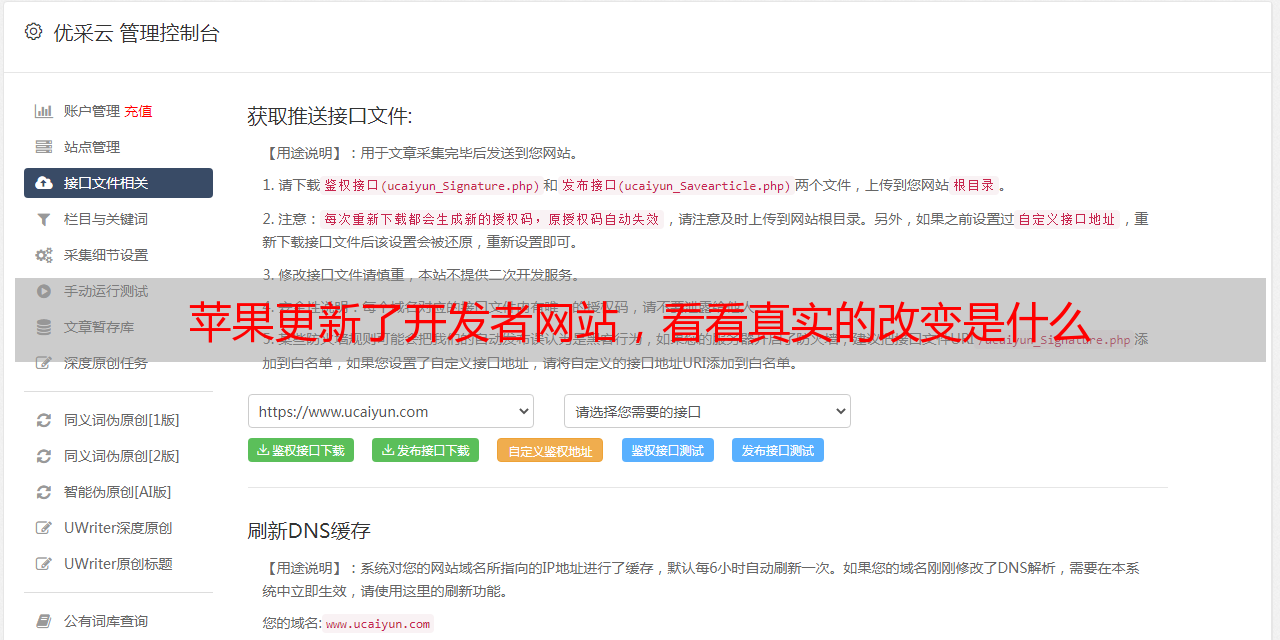Screen dimensions: 1280x640
Task: Click the blue 鉴权接口测试 button
Action: click(x=668, y=450)
